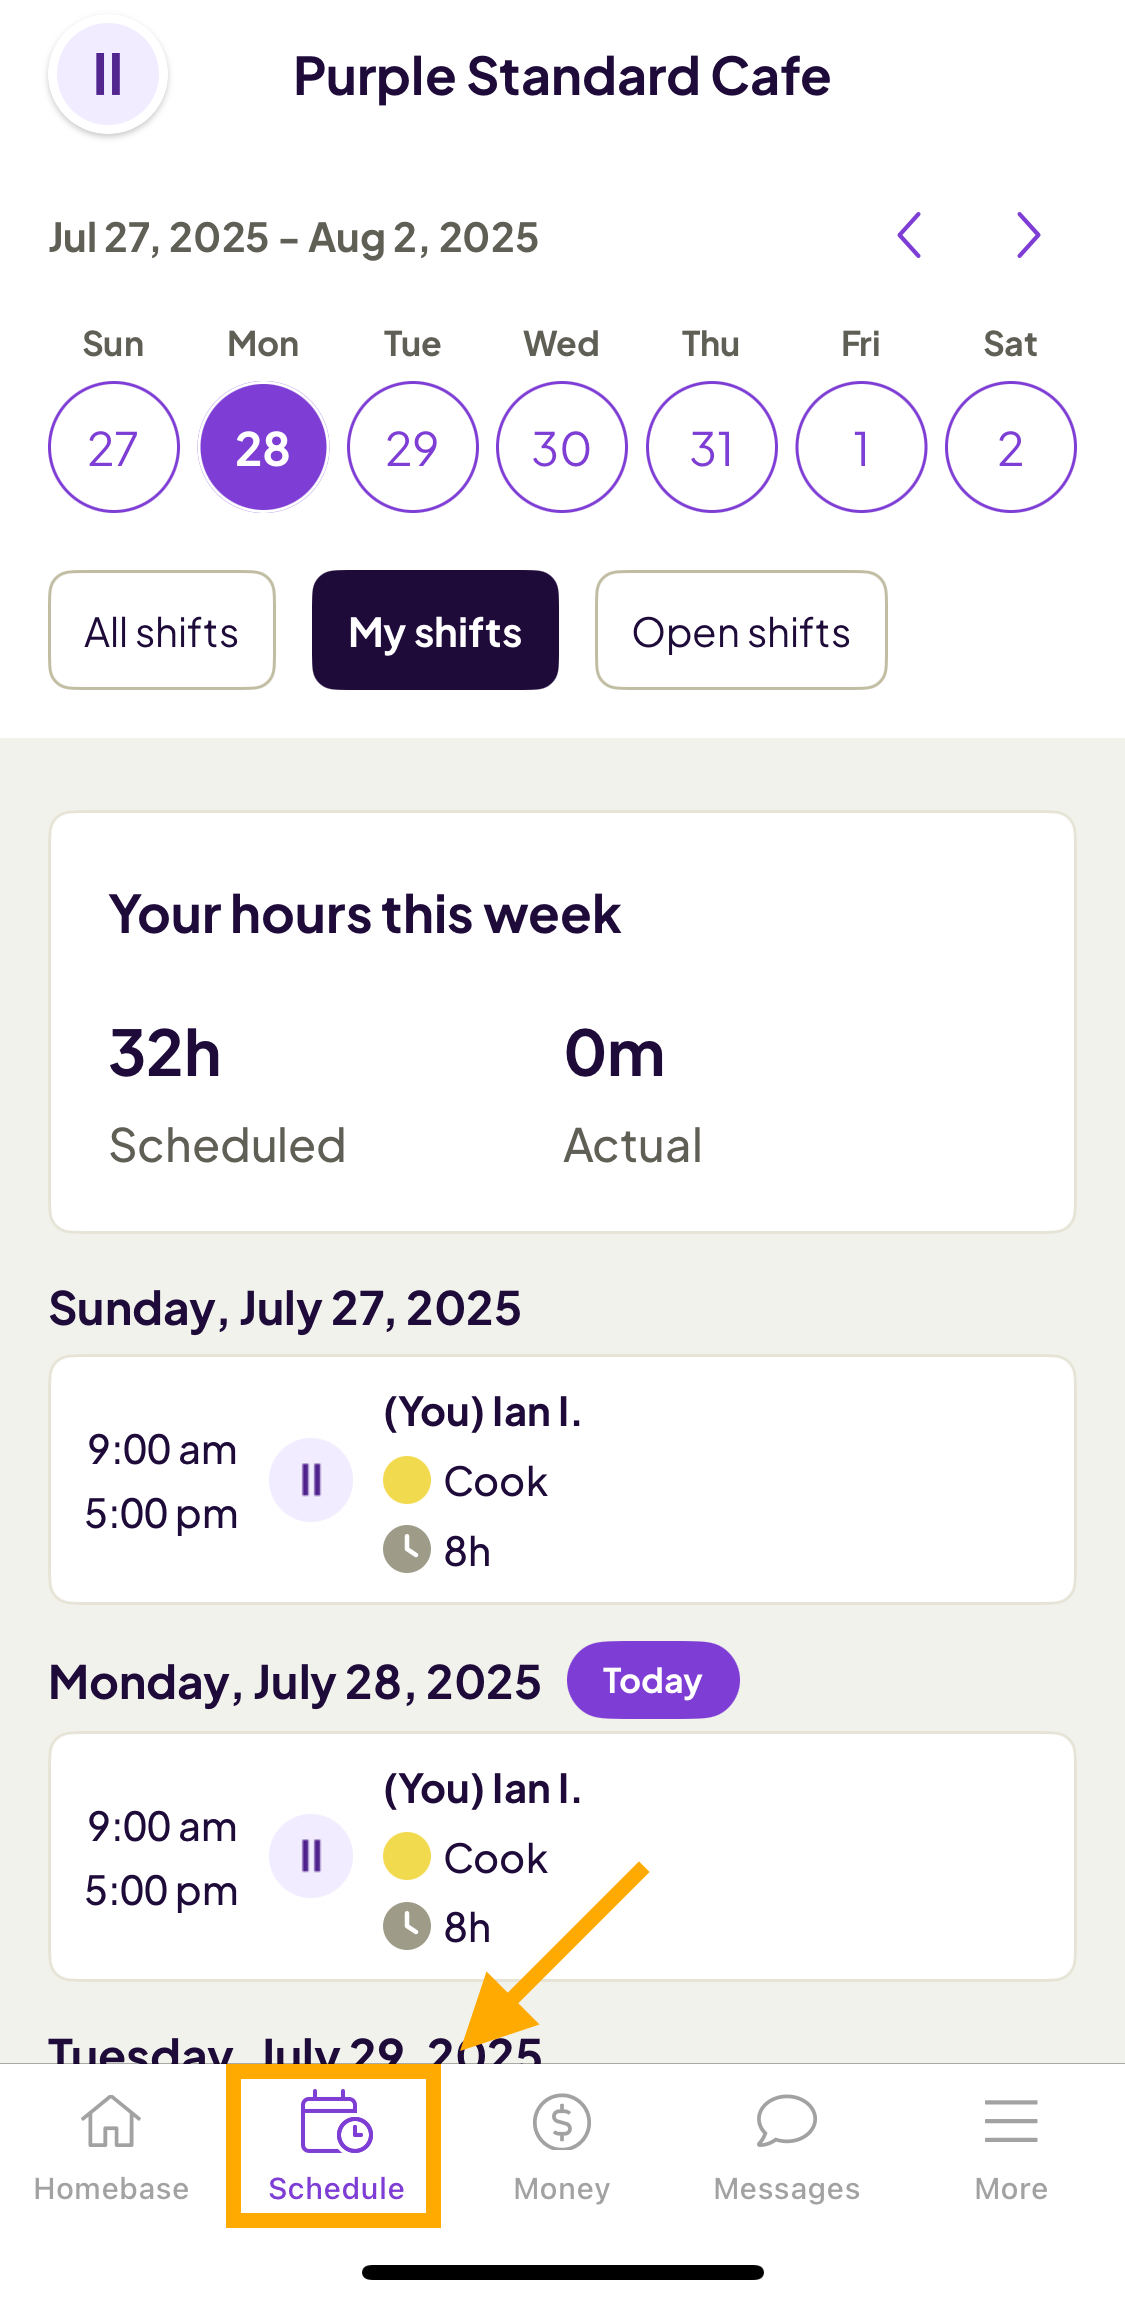
Task: Tap the avatar on Monday's shift
Action: point(311,1856)
